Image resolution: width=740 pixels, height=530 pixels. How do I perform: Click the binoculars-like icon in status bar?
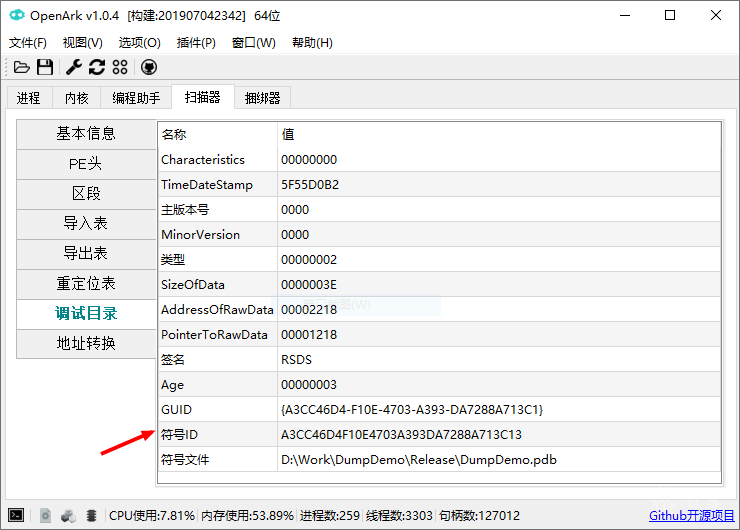tap(68, 515)
